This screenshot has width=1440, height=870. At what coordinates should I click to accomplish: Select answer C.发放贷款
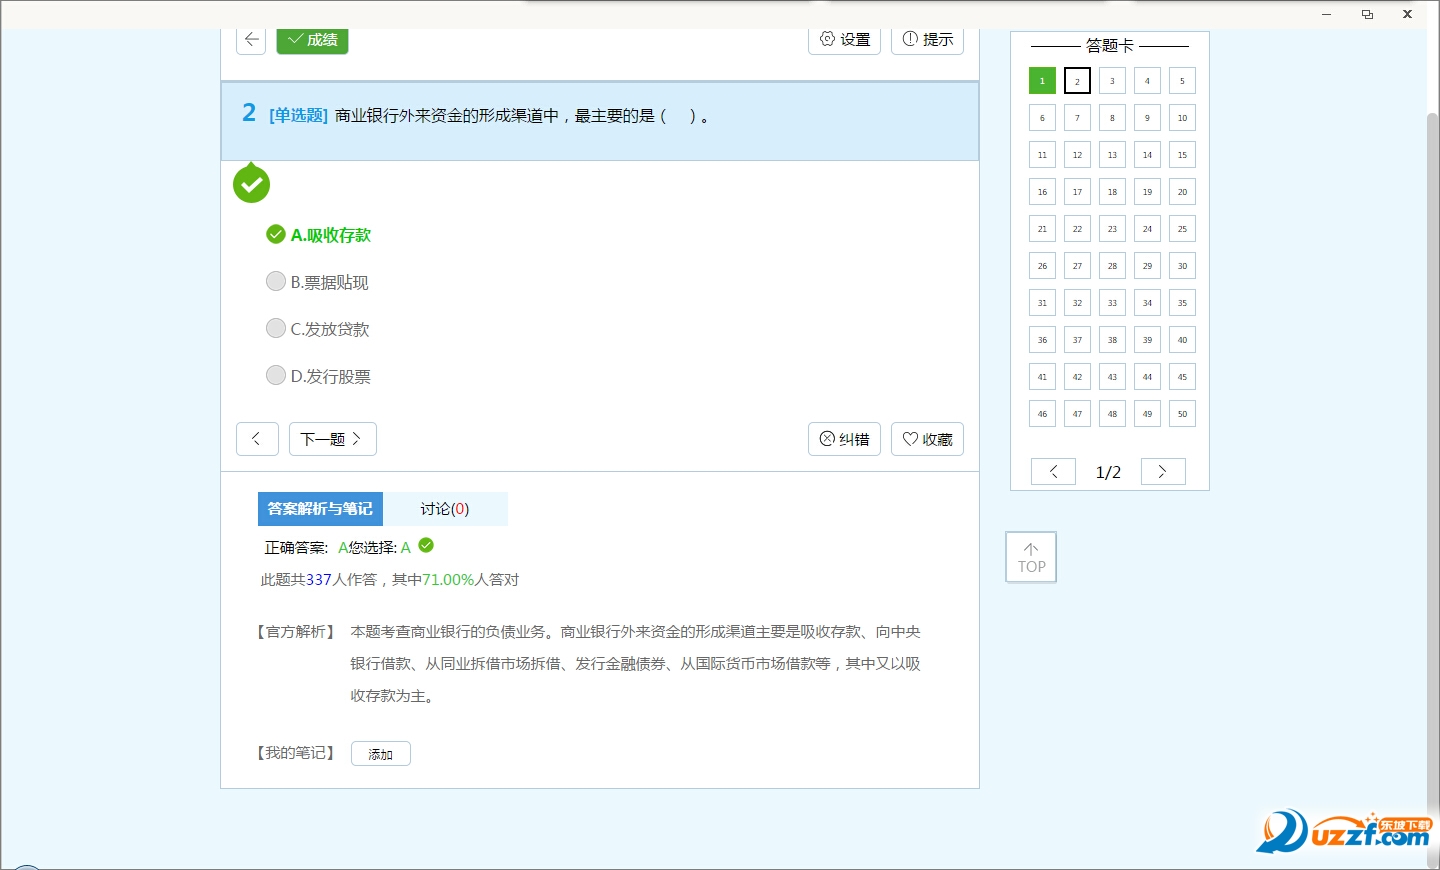[318, 329]
